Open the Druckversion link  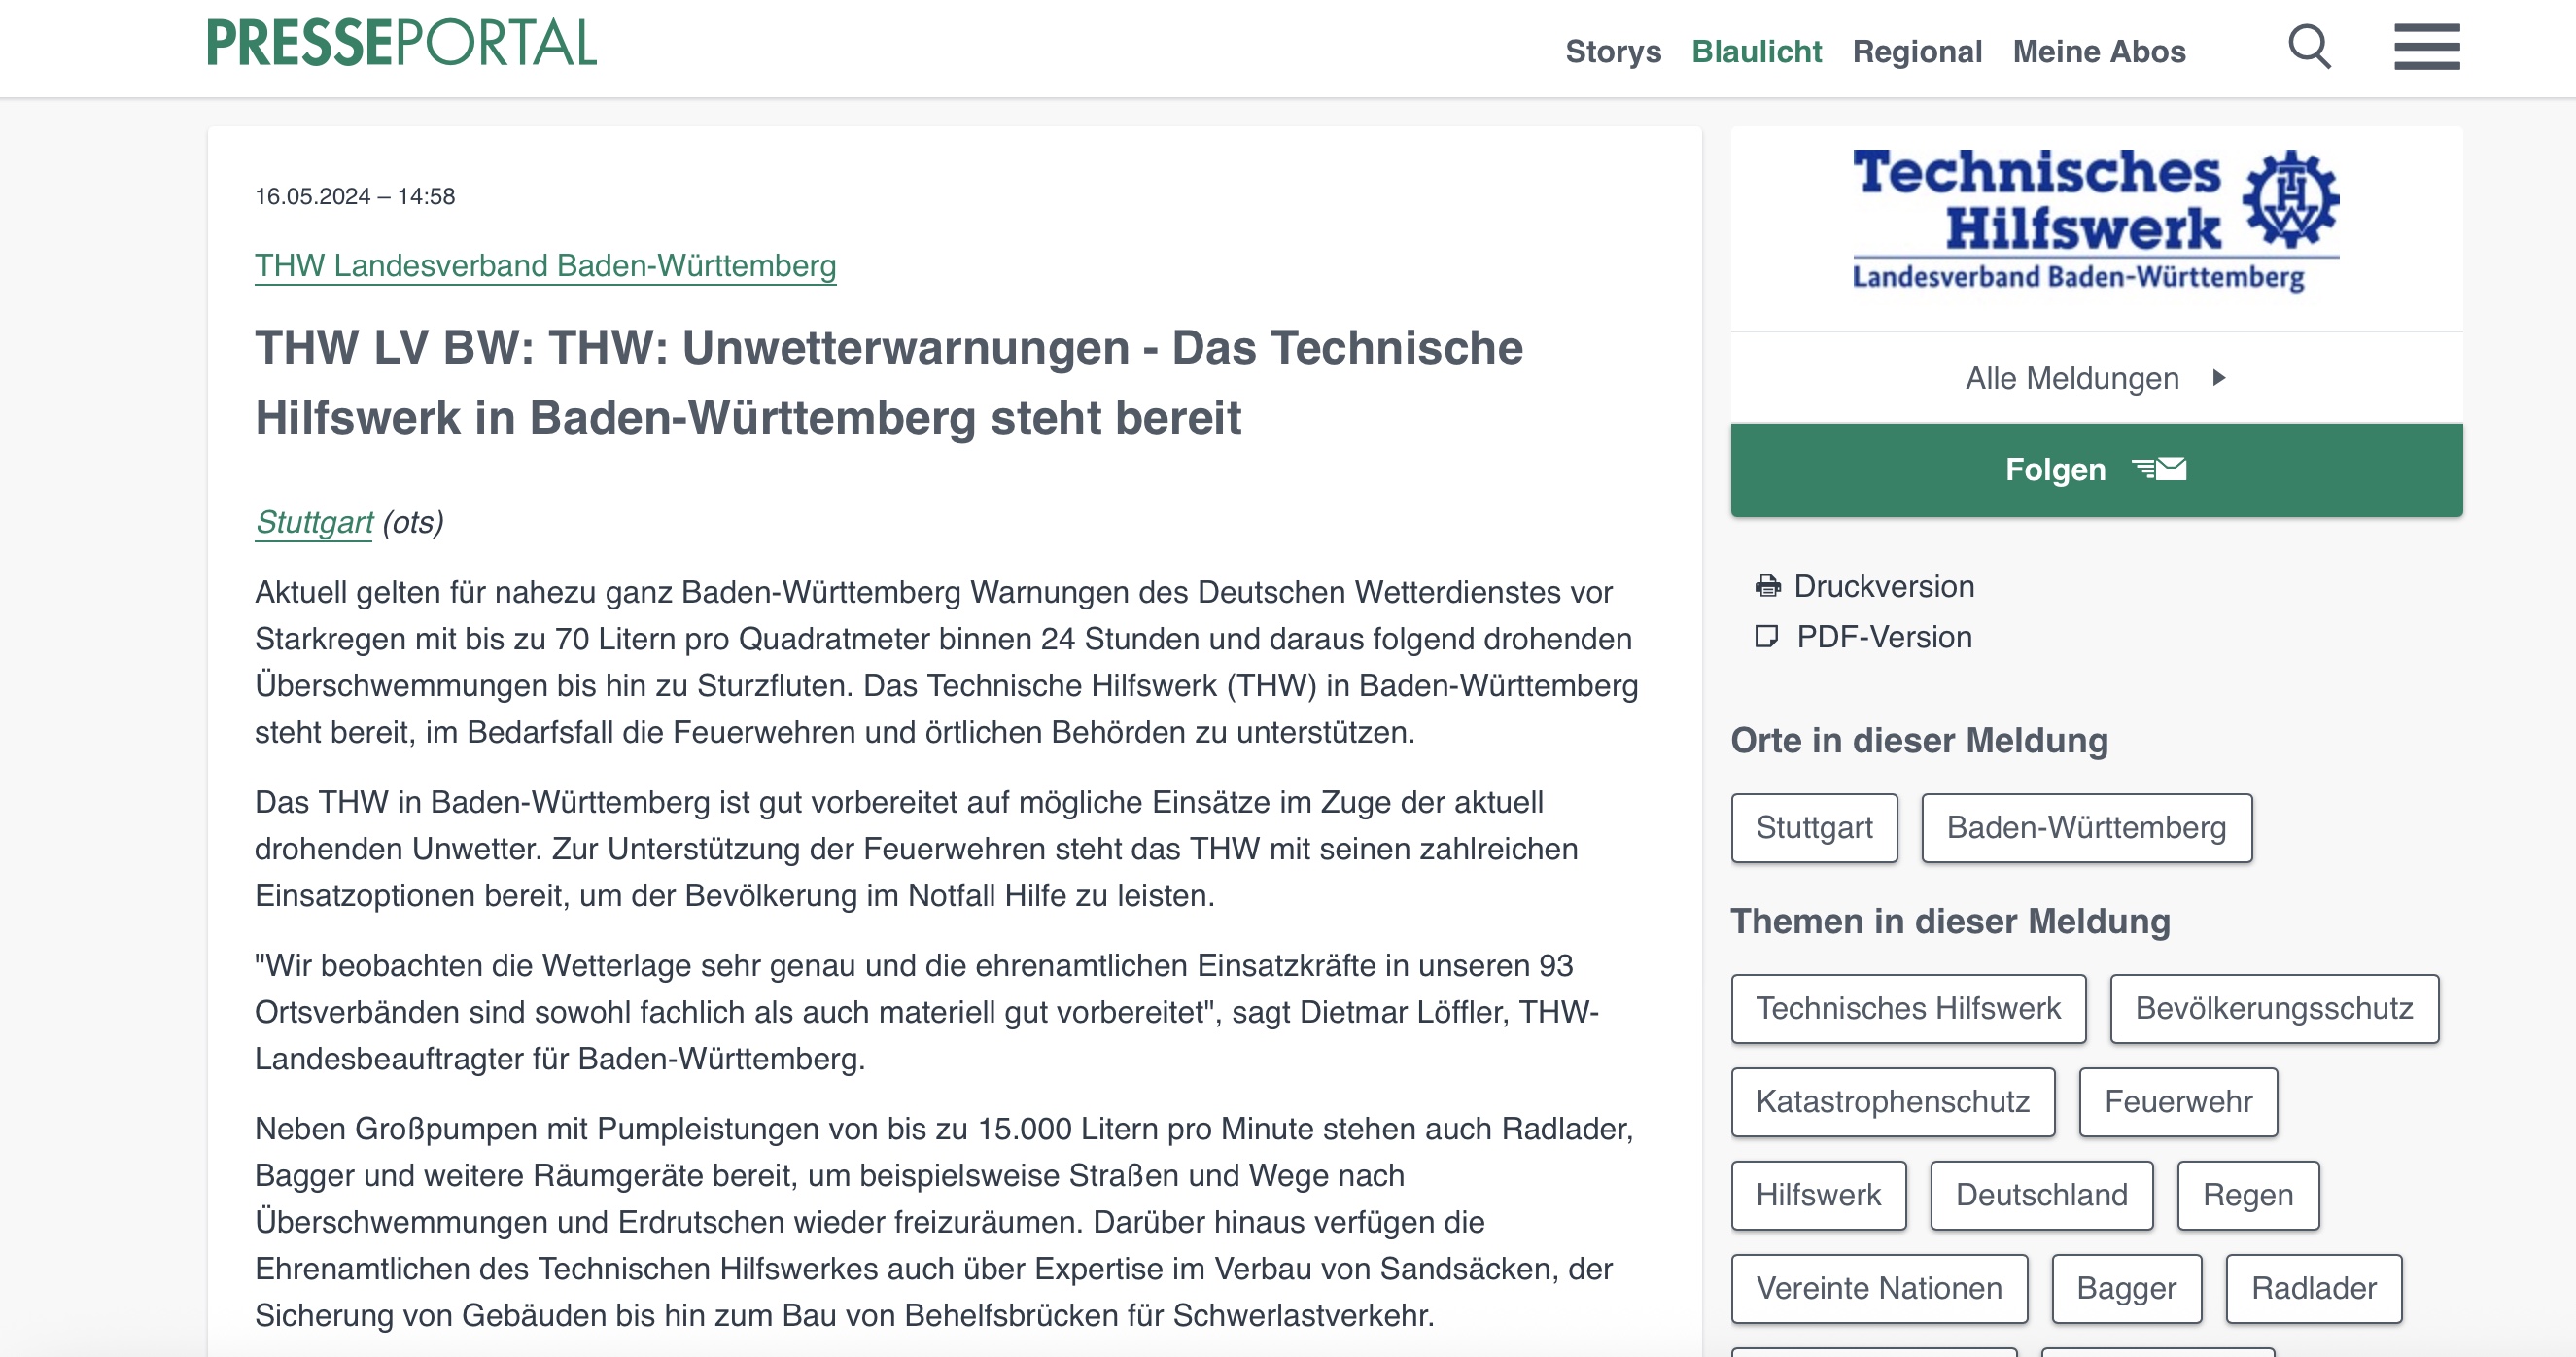[1884, 586]
